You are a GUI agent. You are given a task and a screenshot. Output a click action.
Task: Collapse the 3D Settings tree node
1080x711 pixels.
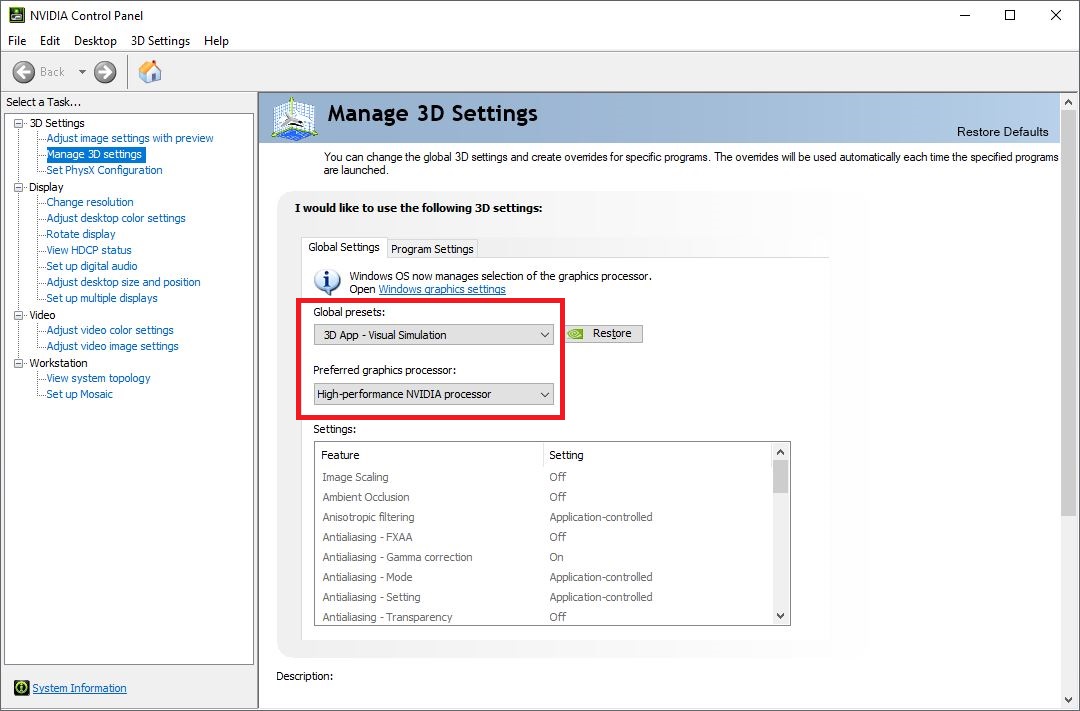click(x=19, y=123)
